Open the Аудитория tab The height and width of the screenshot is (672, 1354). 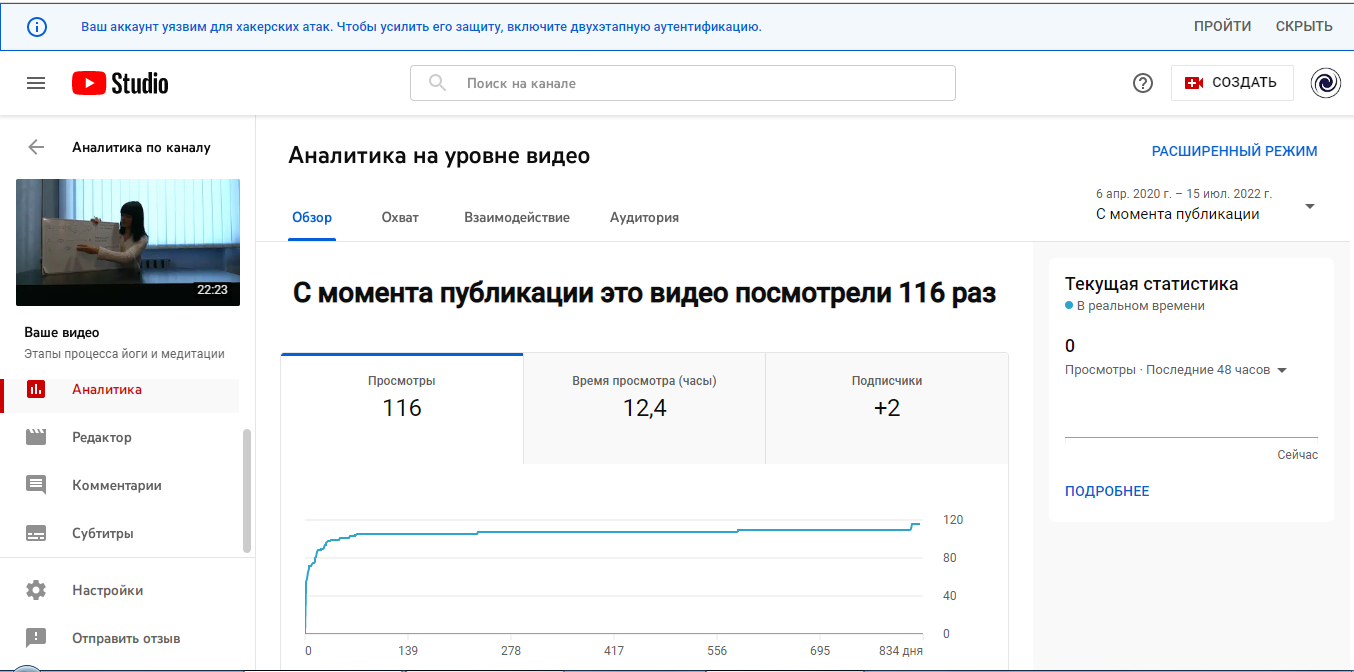(x=644, y=217)
